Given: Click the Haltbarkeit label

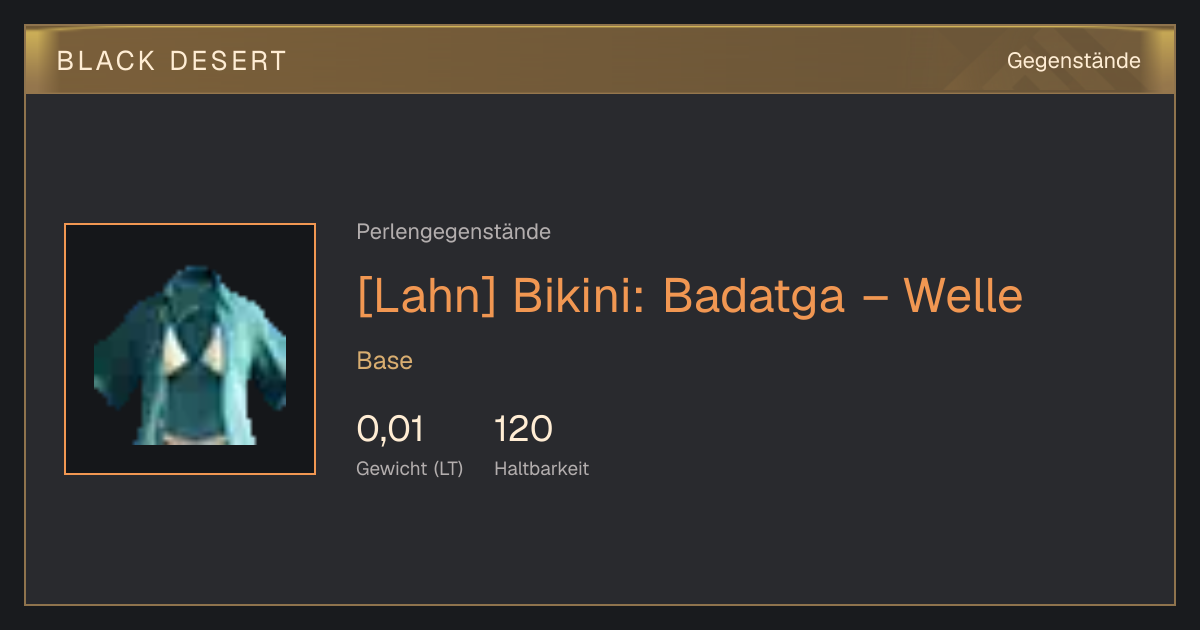Looking at the screenshot, I should (541, 468).
